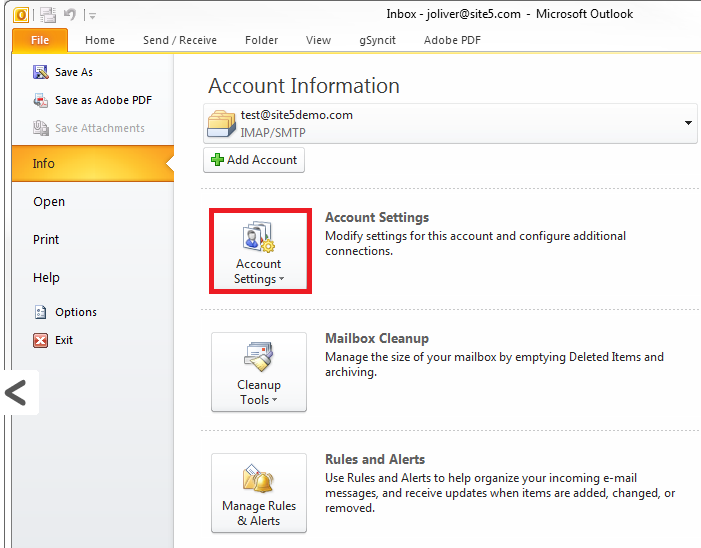
Task: Choose Open from the File menu list
Action: coord(49,202)
